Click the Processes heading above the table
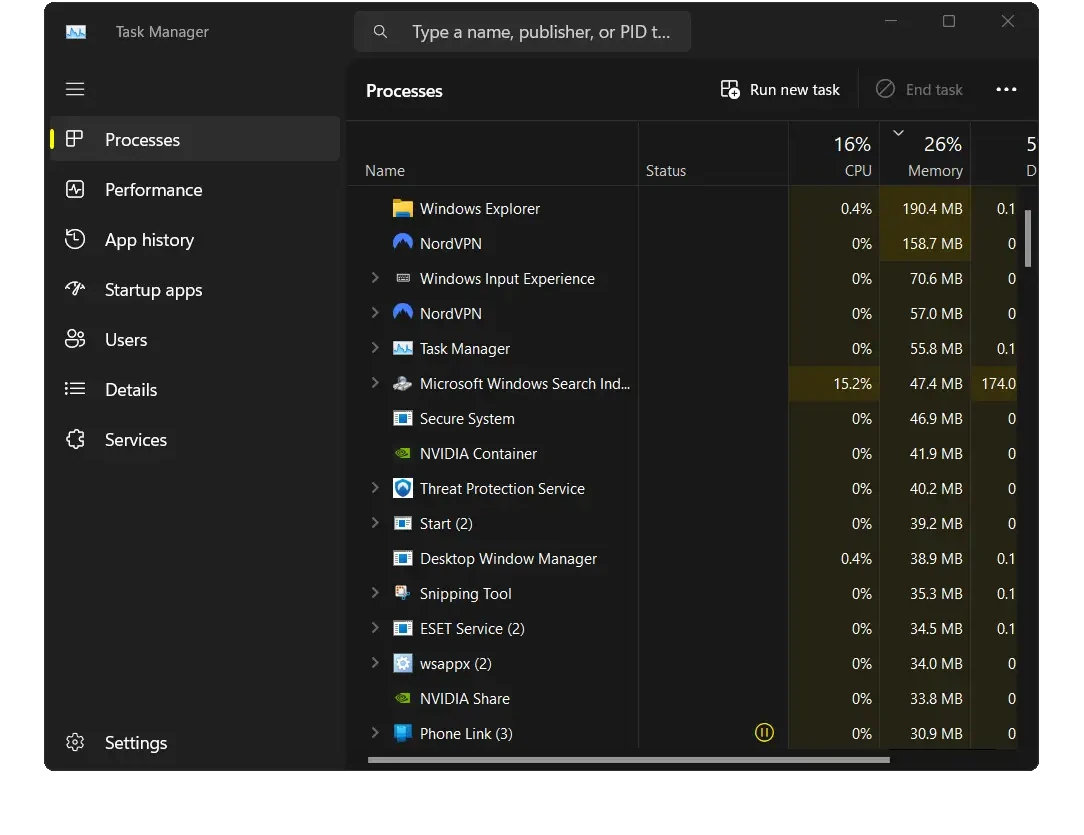1084x835 pixels. coord(404,91)
